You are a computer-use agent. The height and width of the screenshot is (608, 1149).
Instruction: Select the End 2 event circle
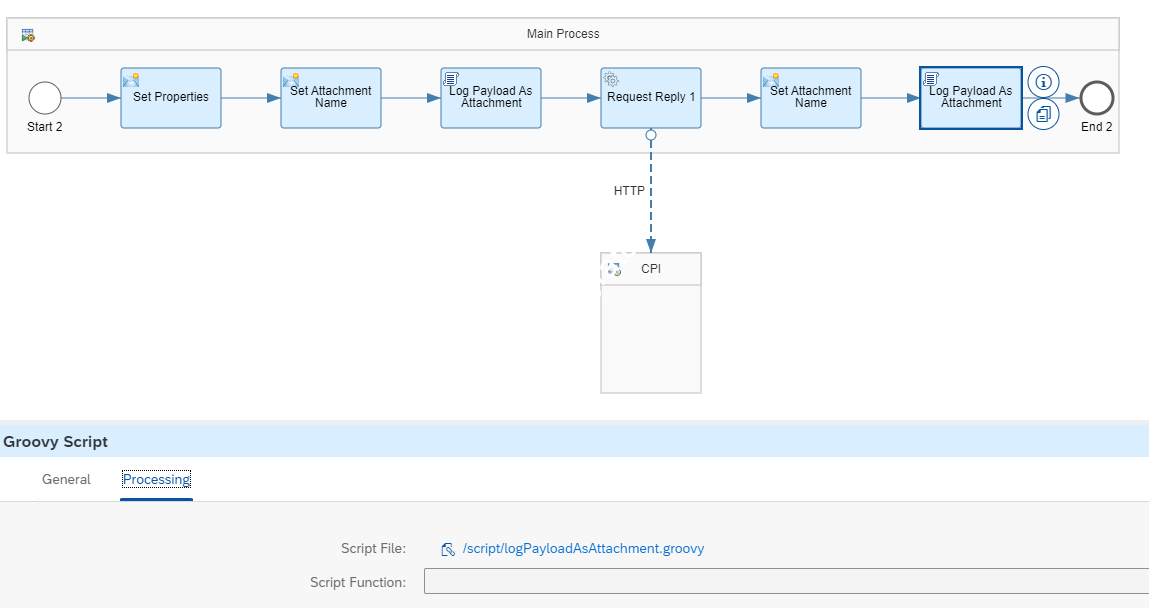(x=1097, y=98)
